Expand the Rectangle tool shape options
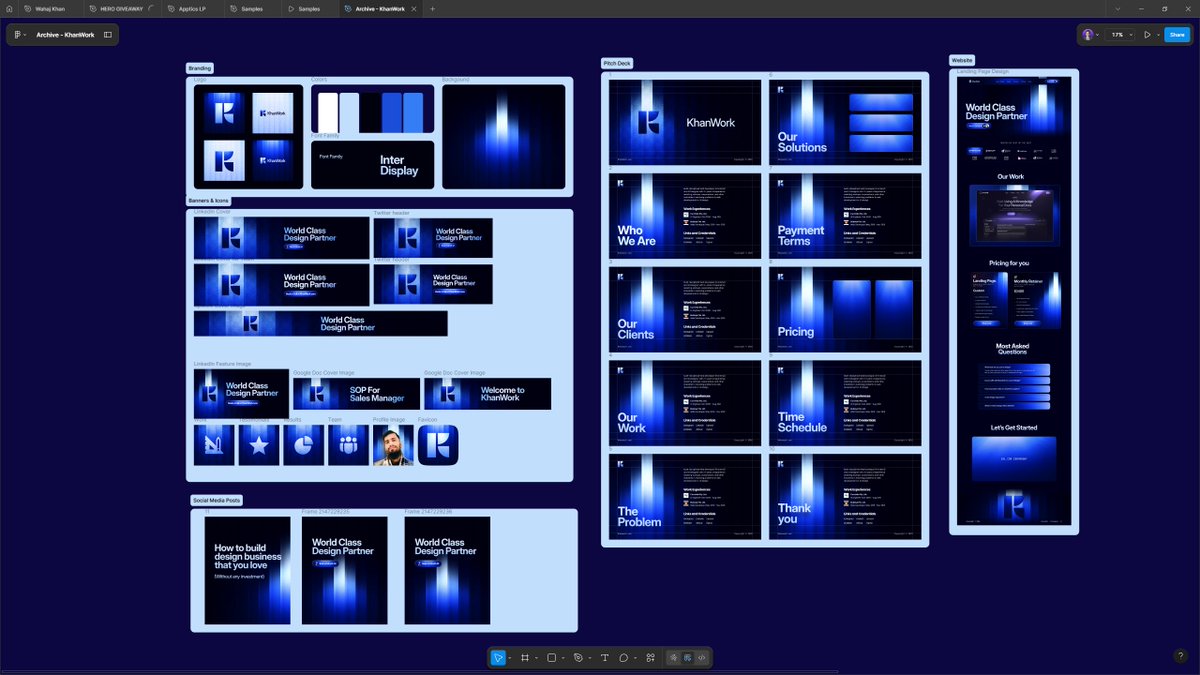 [x=563, y=658]
